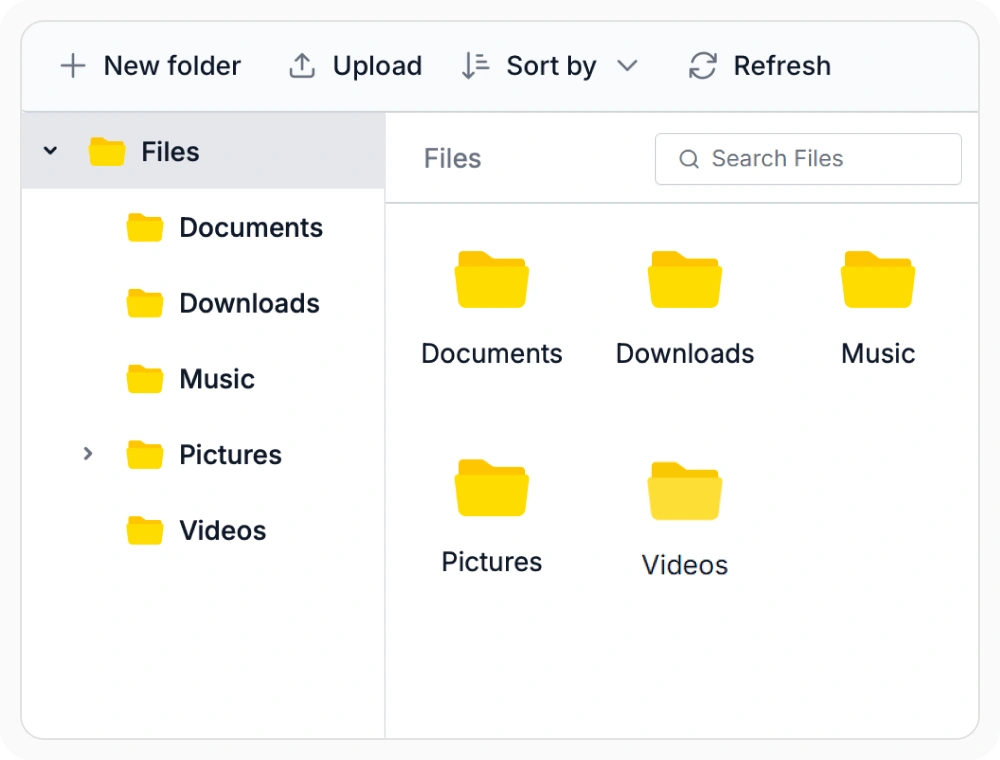This screenshot has height=760, width=1000.
Task: Click the New folder button label
Action: pyautogui.click(x=172, y=66)
